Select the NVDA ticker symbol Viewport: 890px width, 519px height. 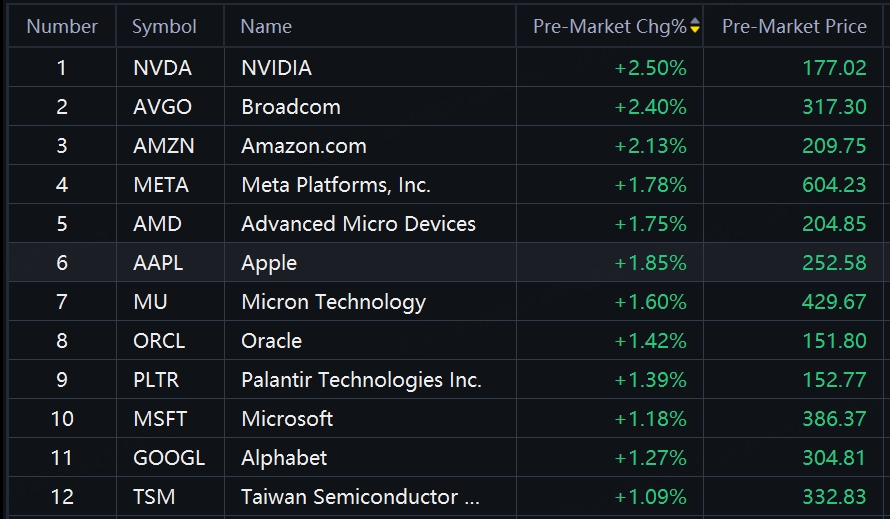point(162,68)
